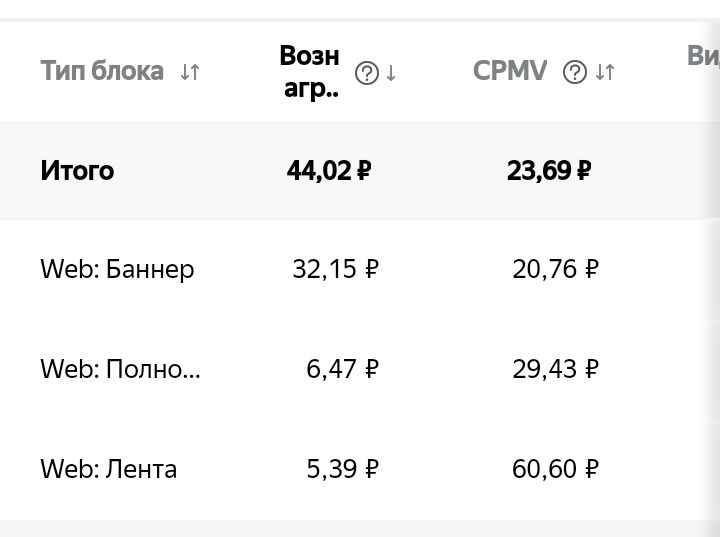Click CPMV 60,60 ₽ in Лента row

pos(556,469)
